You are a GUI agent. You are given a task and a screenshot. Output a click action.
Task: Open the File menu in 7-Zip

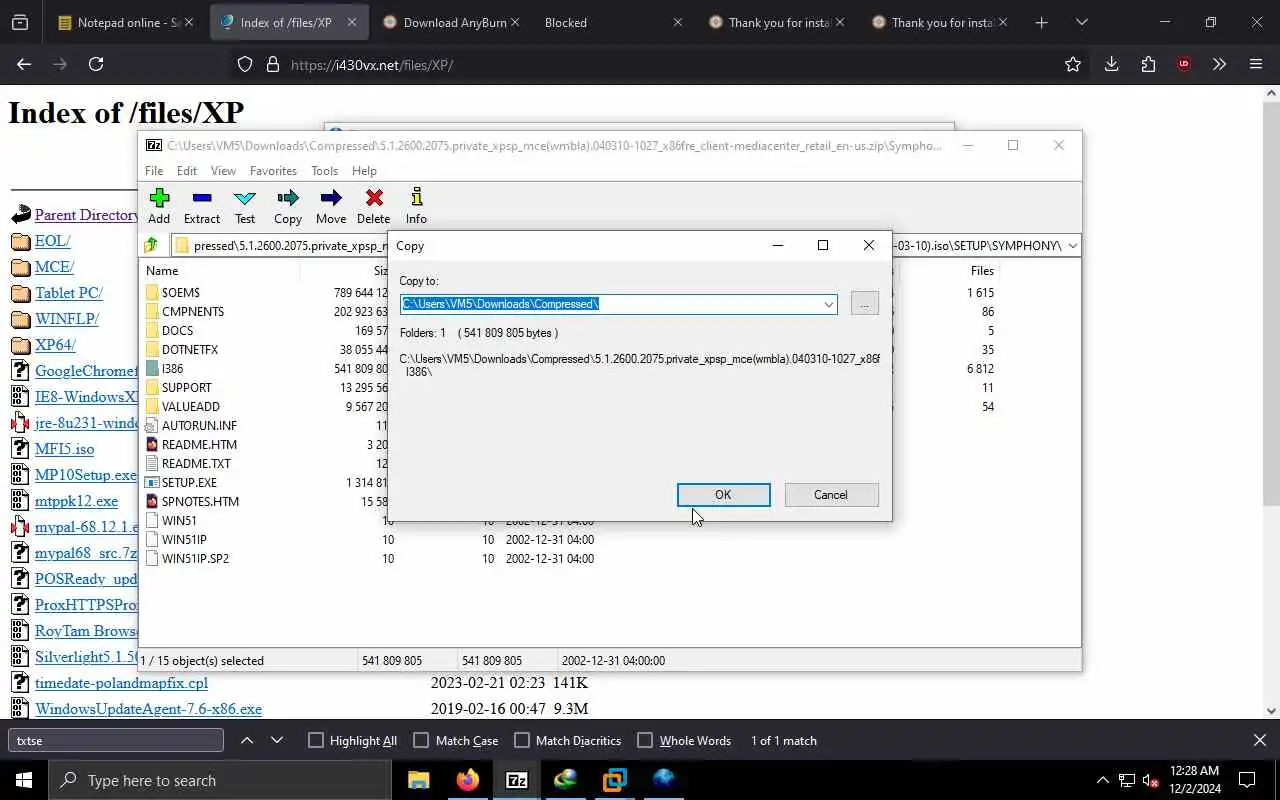point(154,171)
